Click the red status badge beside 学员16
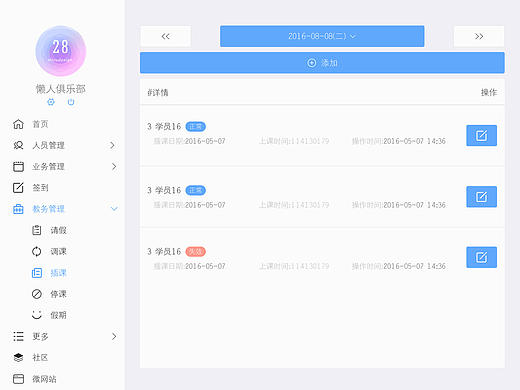 click(196, 252)
